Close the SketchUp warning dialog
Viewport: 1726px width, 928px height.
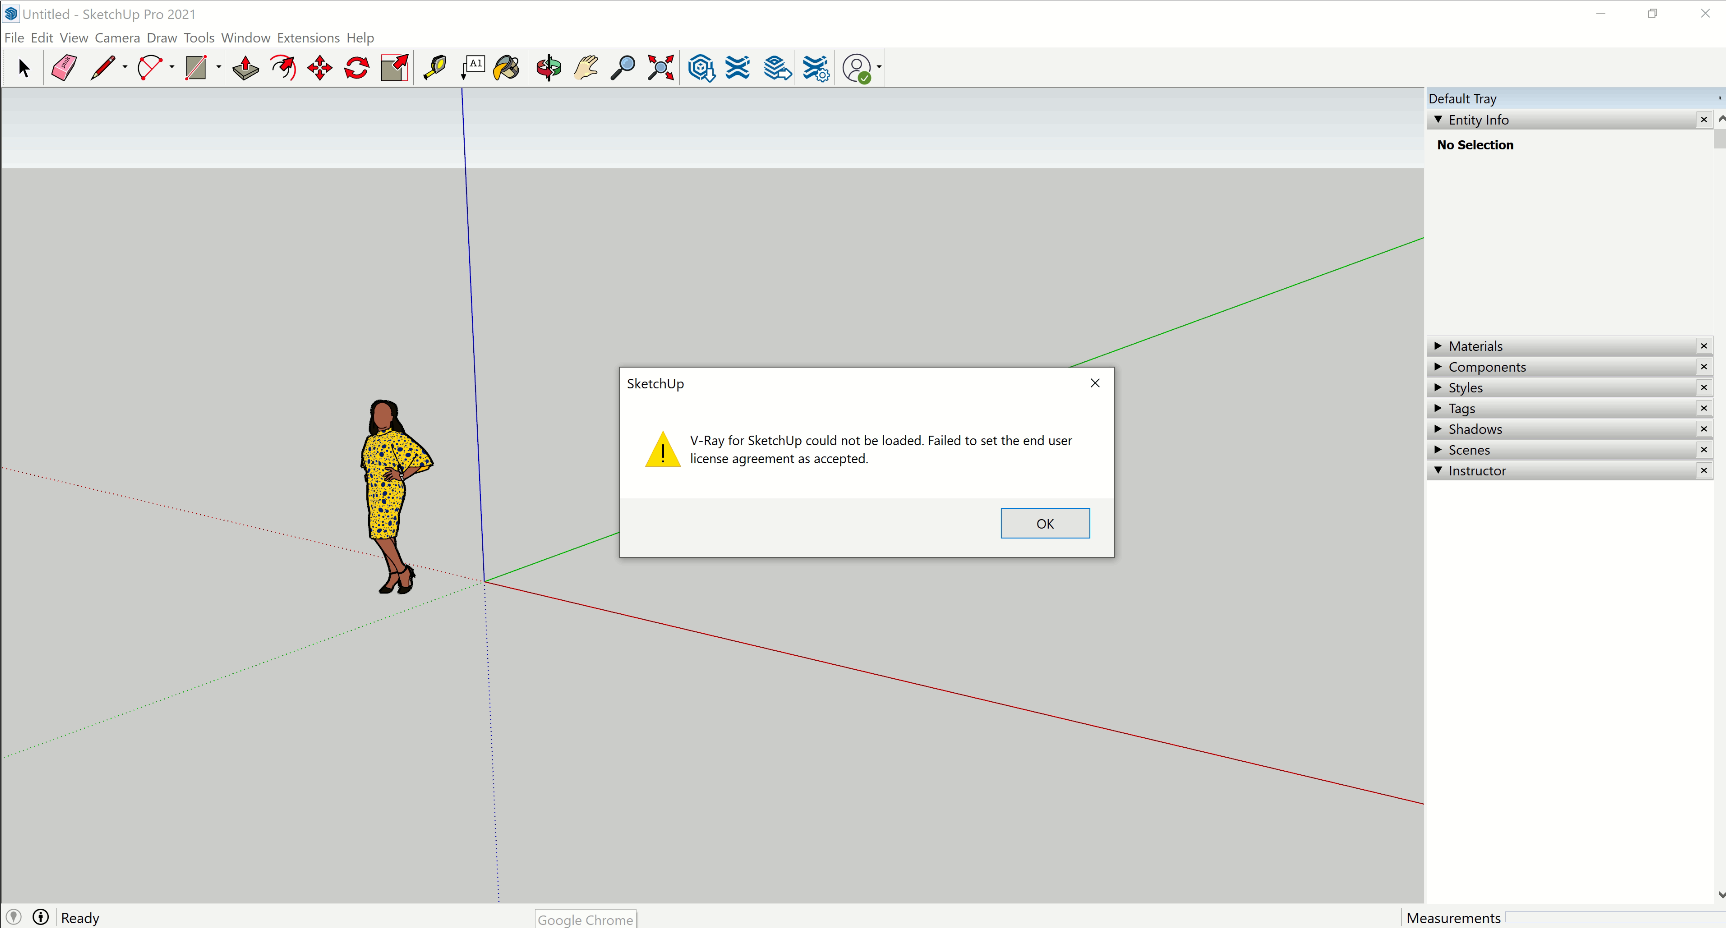pyautogui.click(x=1095, y=383)
